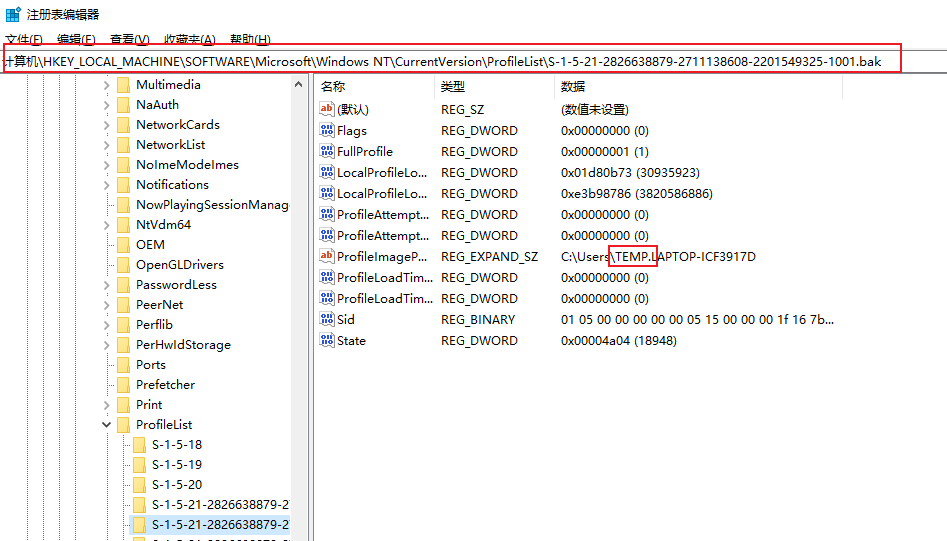Click the OEM folder icon
The height and width of the screenshot is (541, 947).
[123, 245]
